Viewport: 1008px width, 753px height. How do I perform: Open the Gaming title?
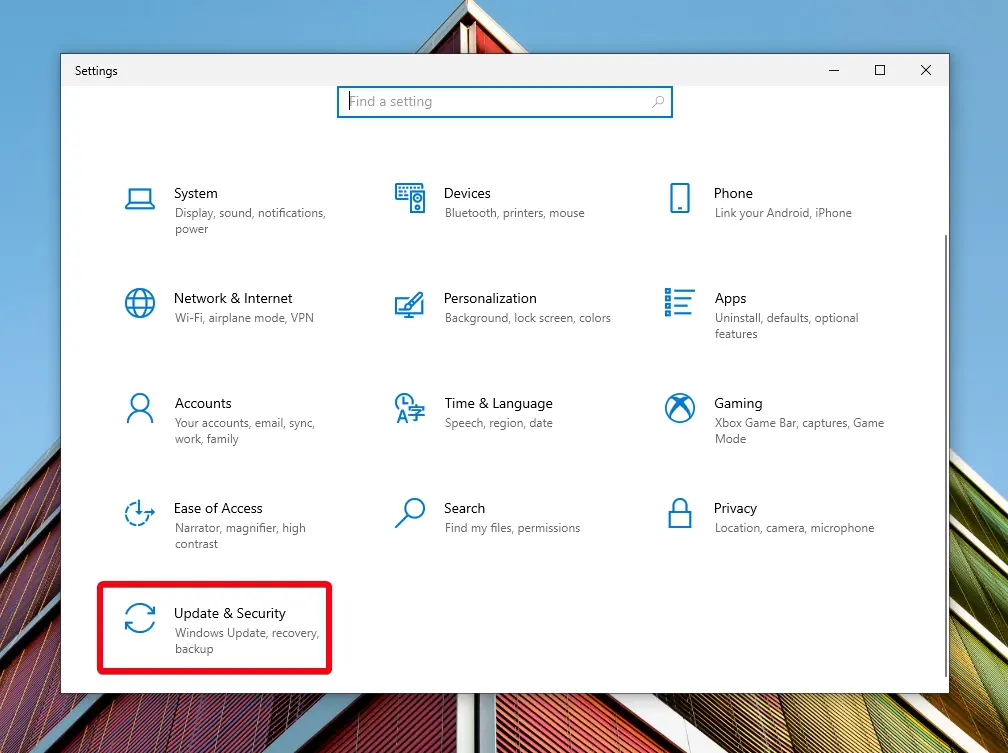pyautogui.click(x=738, y=403)
